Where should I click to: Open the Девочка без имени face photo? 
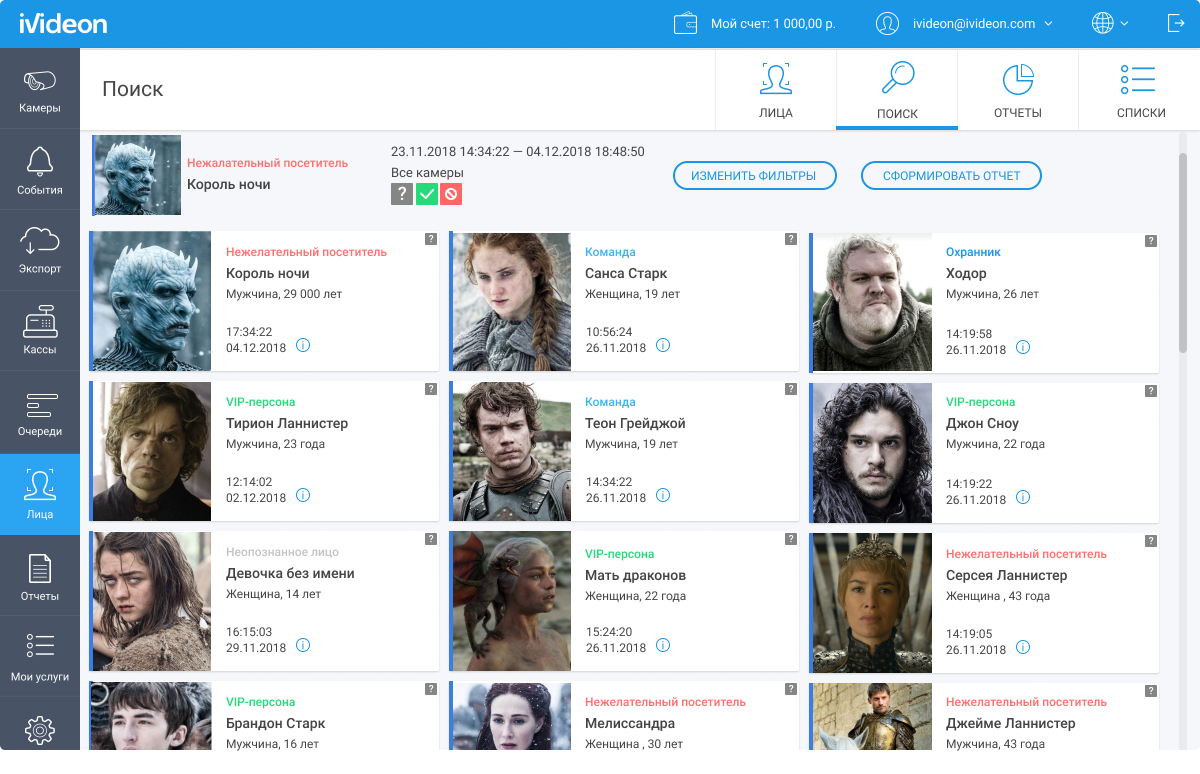pos(152,601)
